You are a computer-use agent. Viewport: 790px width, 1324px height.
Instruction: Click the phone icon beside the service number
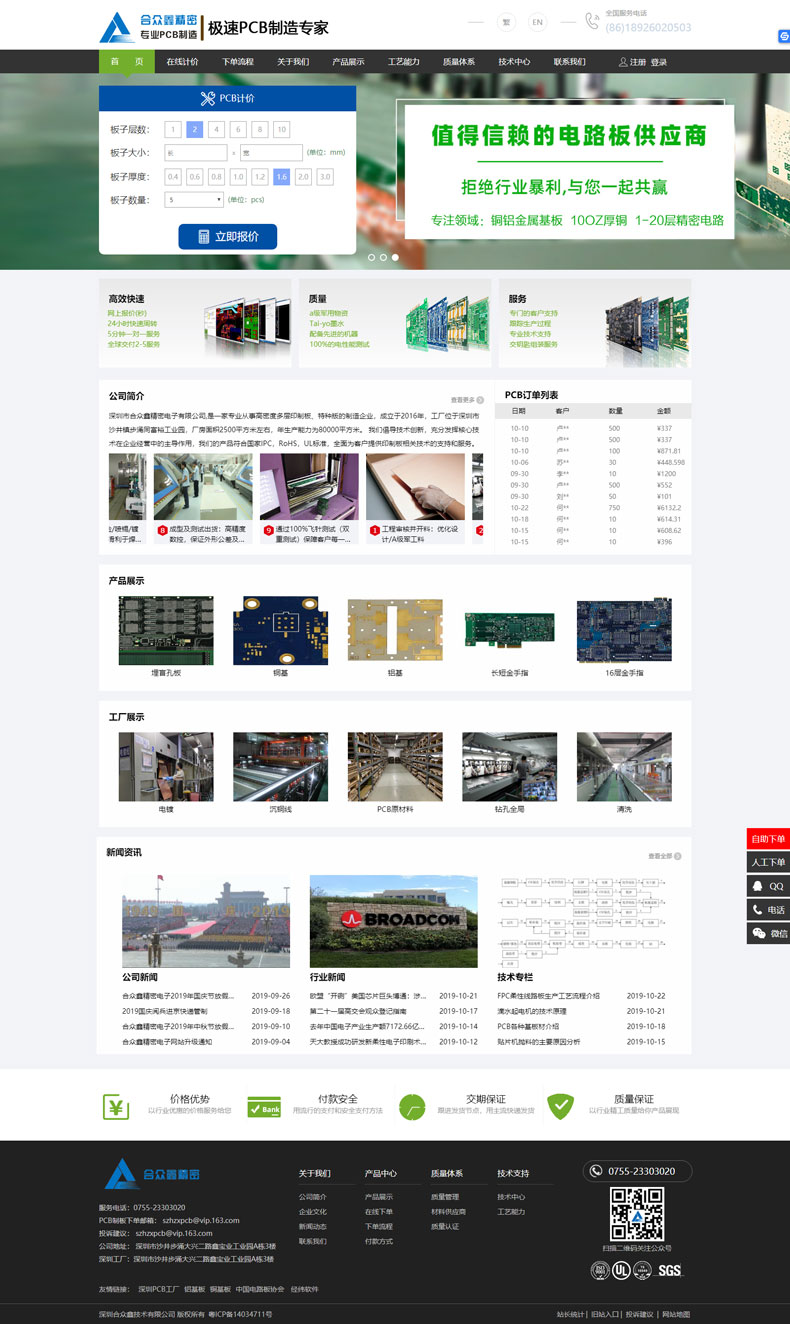[592, 21]
